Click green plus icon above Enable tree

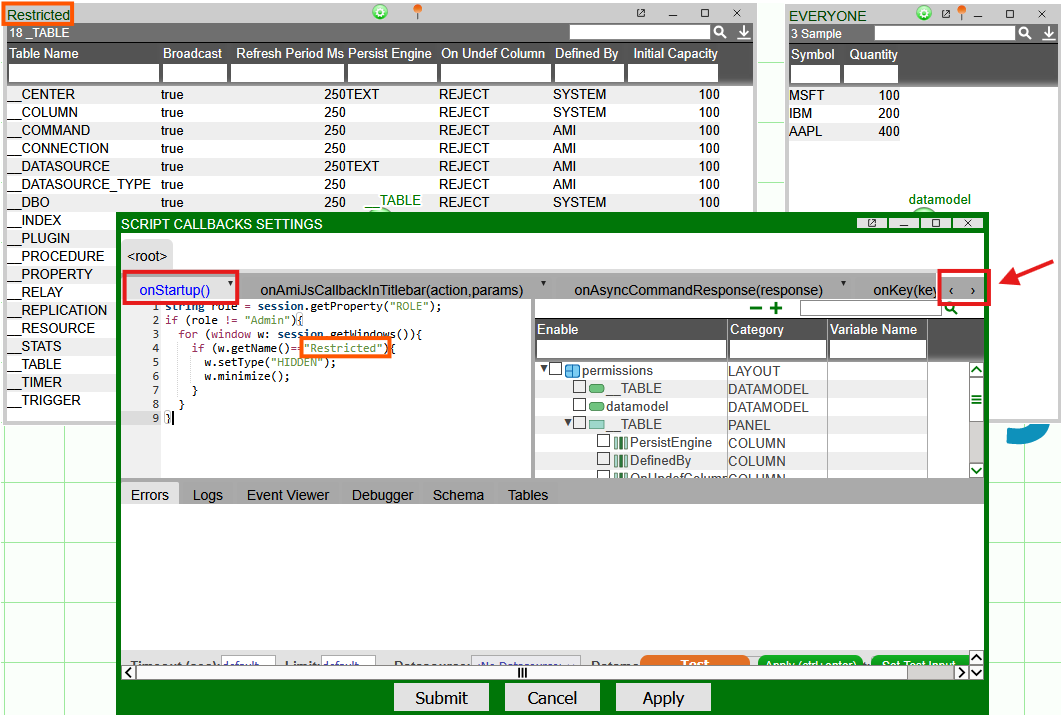(x=776, y=309)
